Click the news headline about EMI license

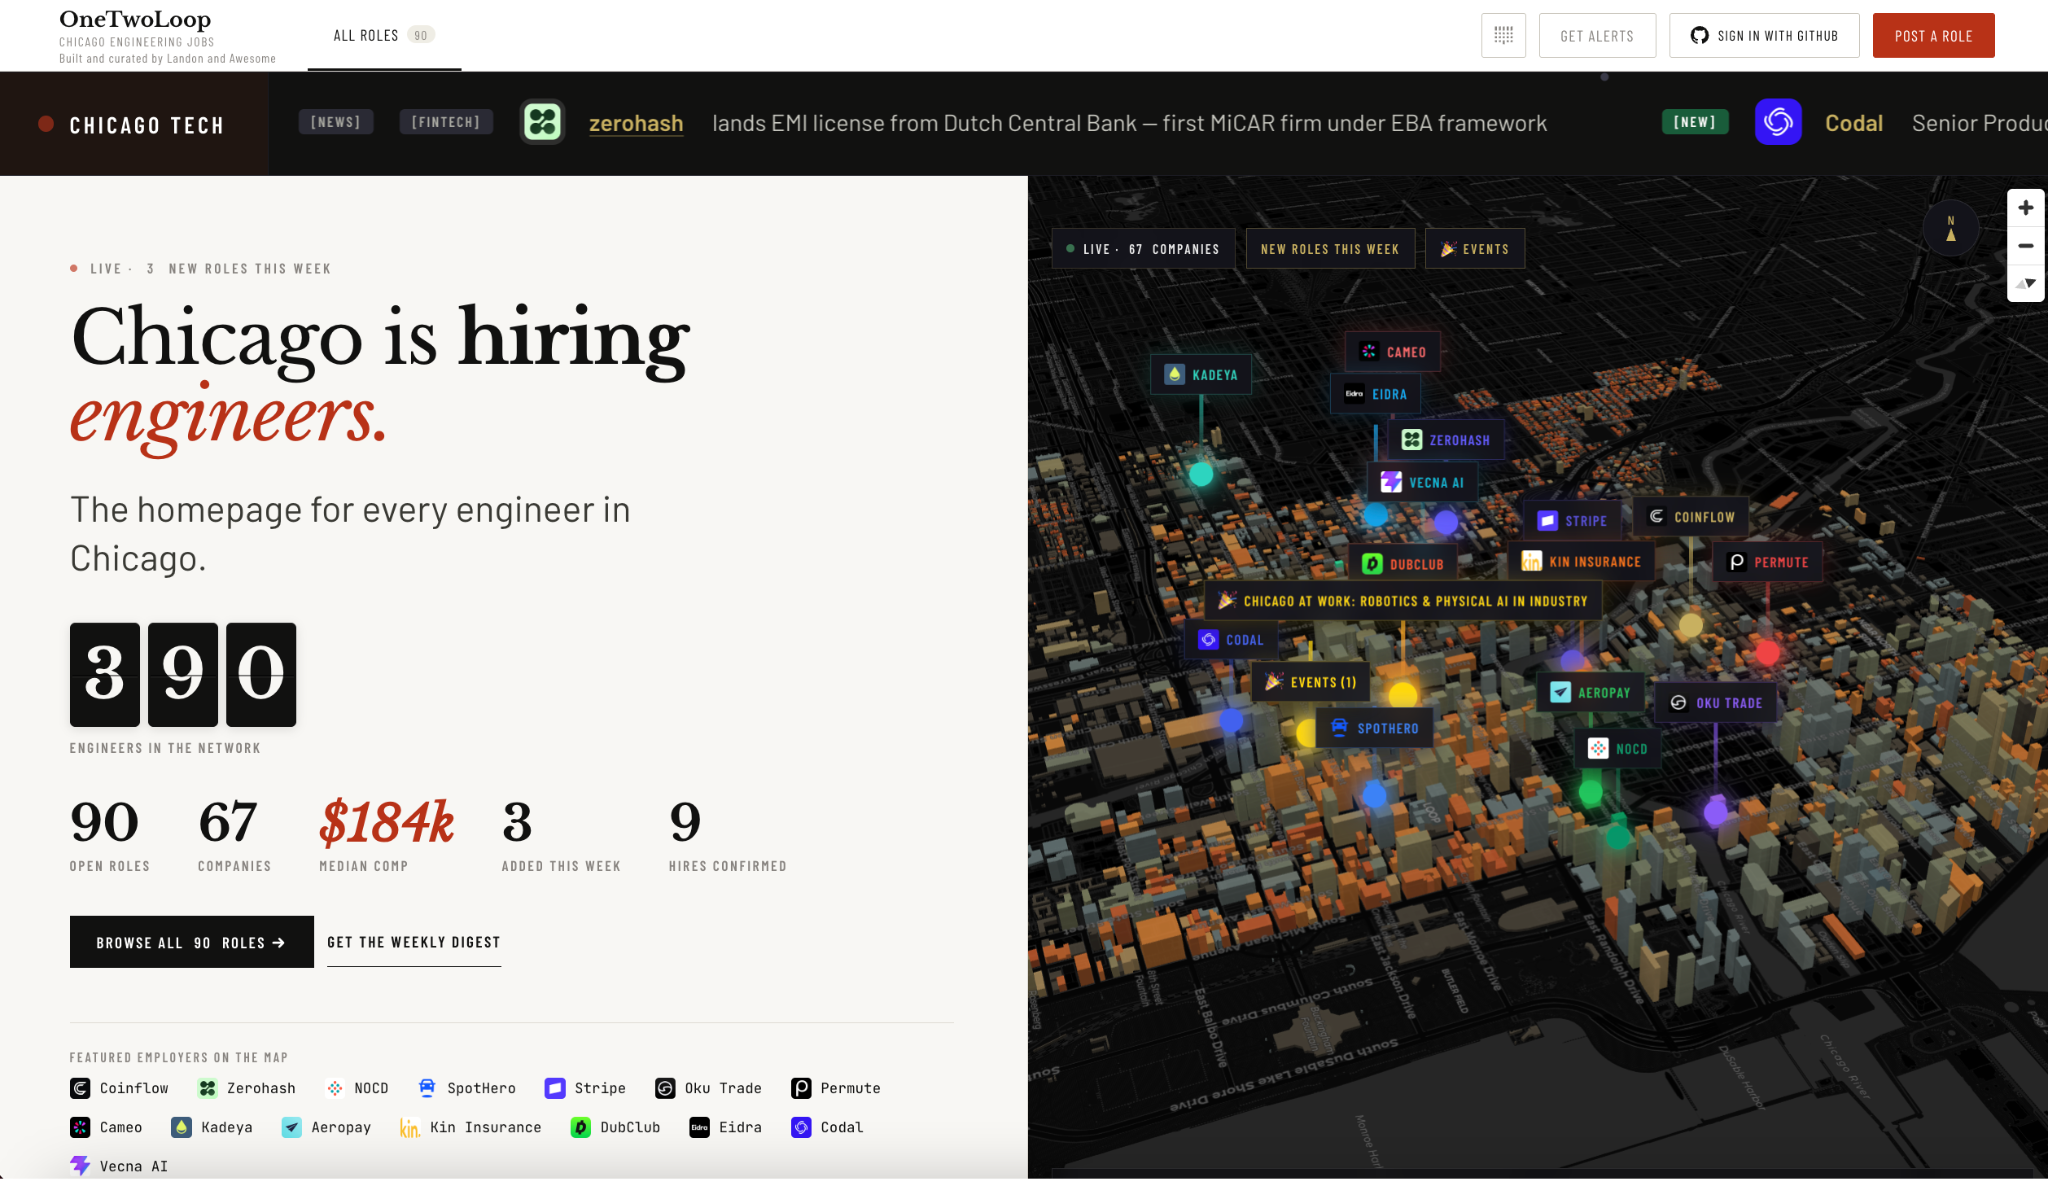coord(1129,123)
